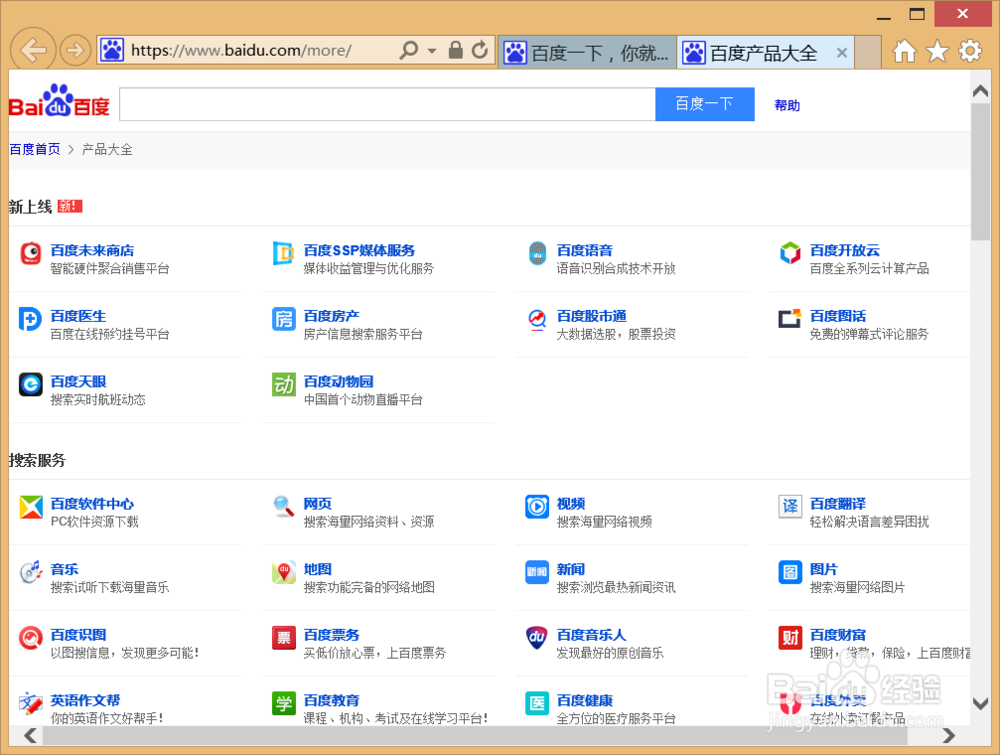Screen dimensions: 1000x755
Task: Open the 百度语音 link
Action: coord(584,251)
